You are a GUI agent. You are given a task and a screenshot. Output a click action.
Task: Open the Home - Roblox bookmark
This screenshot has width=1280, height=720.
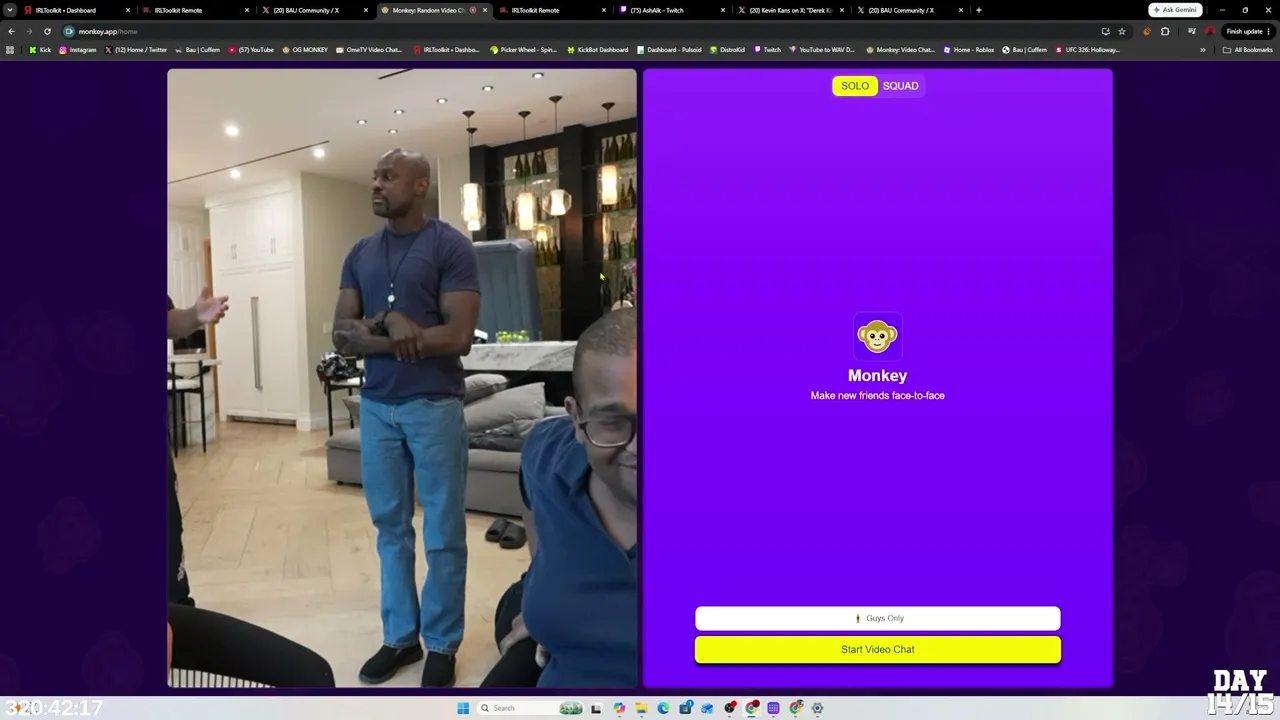coord(970,50)
